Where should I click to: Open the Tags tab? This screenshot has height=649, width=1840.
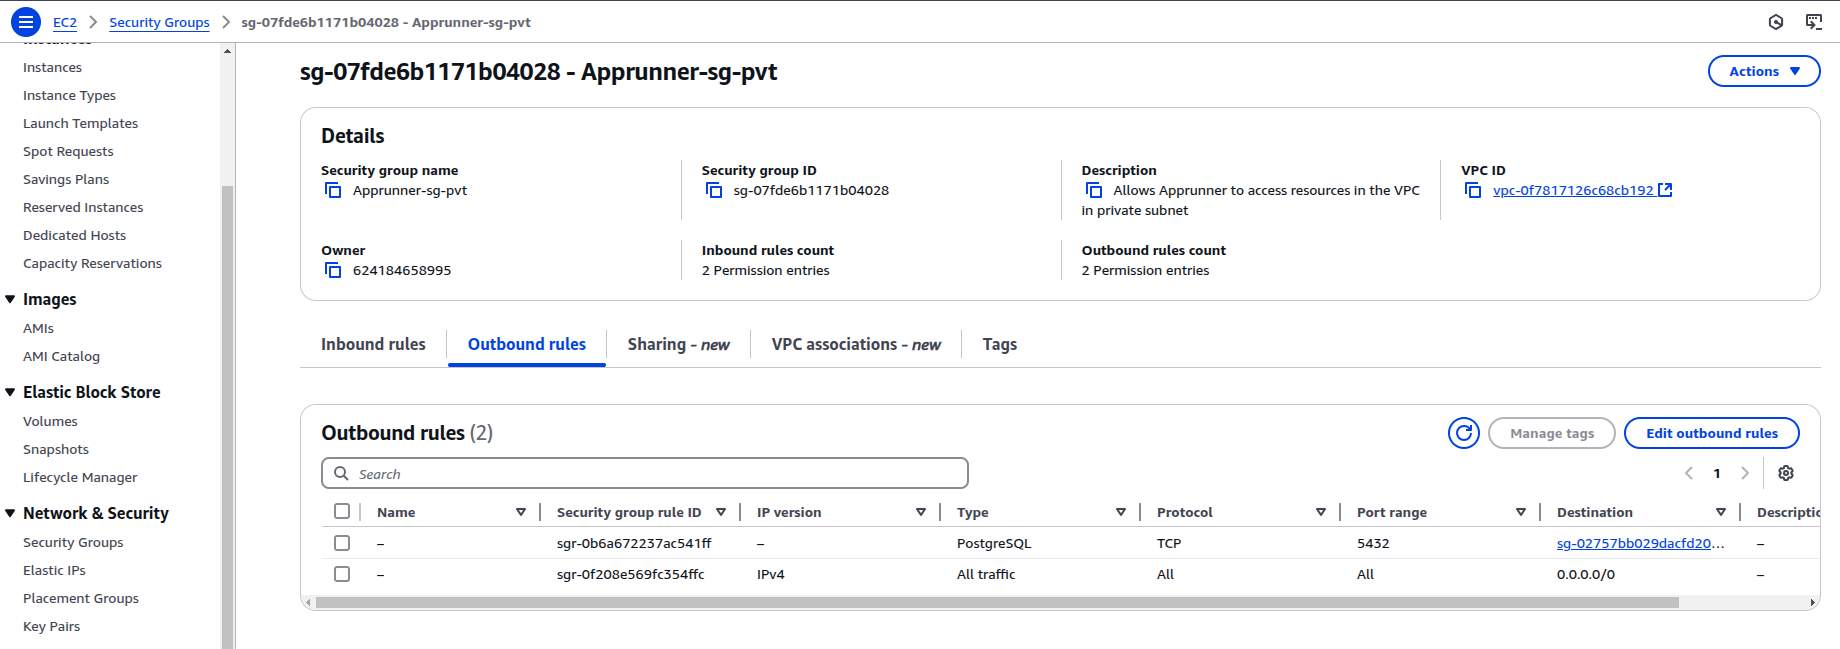999,344
